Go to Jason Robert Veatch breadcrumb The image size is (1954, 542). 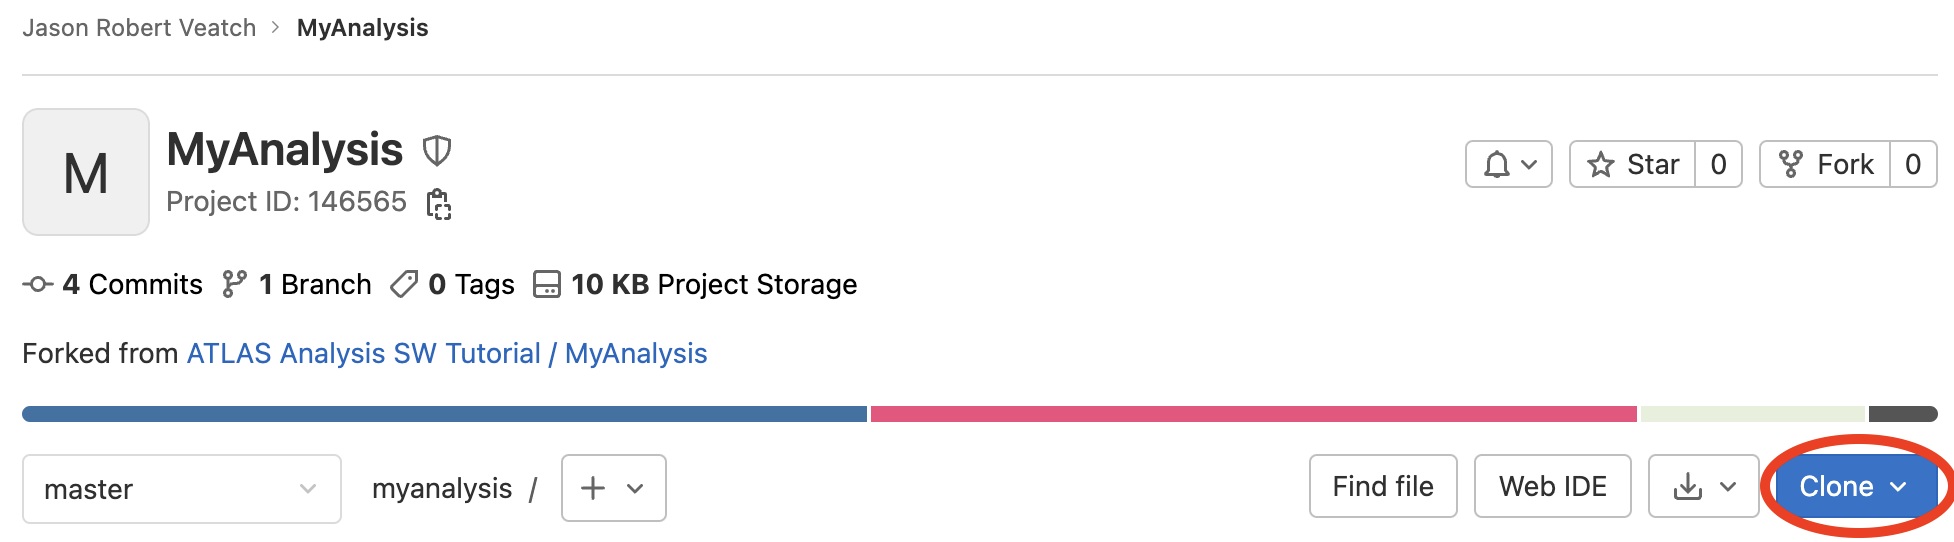139,28
